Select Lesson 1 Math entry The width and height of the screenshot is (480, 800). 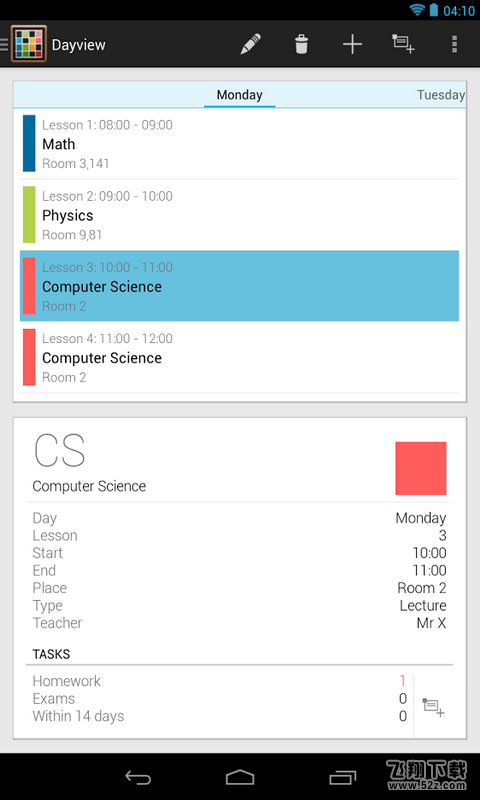240,144
